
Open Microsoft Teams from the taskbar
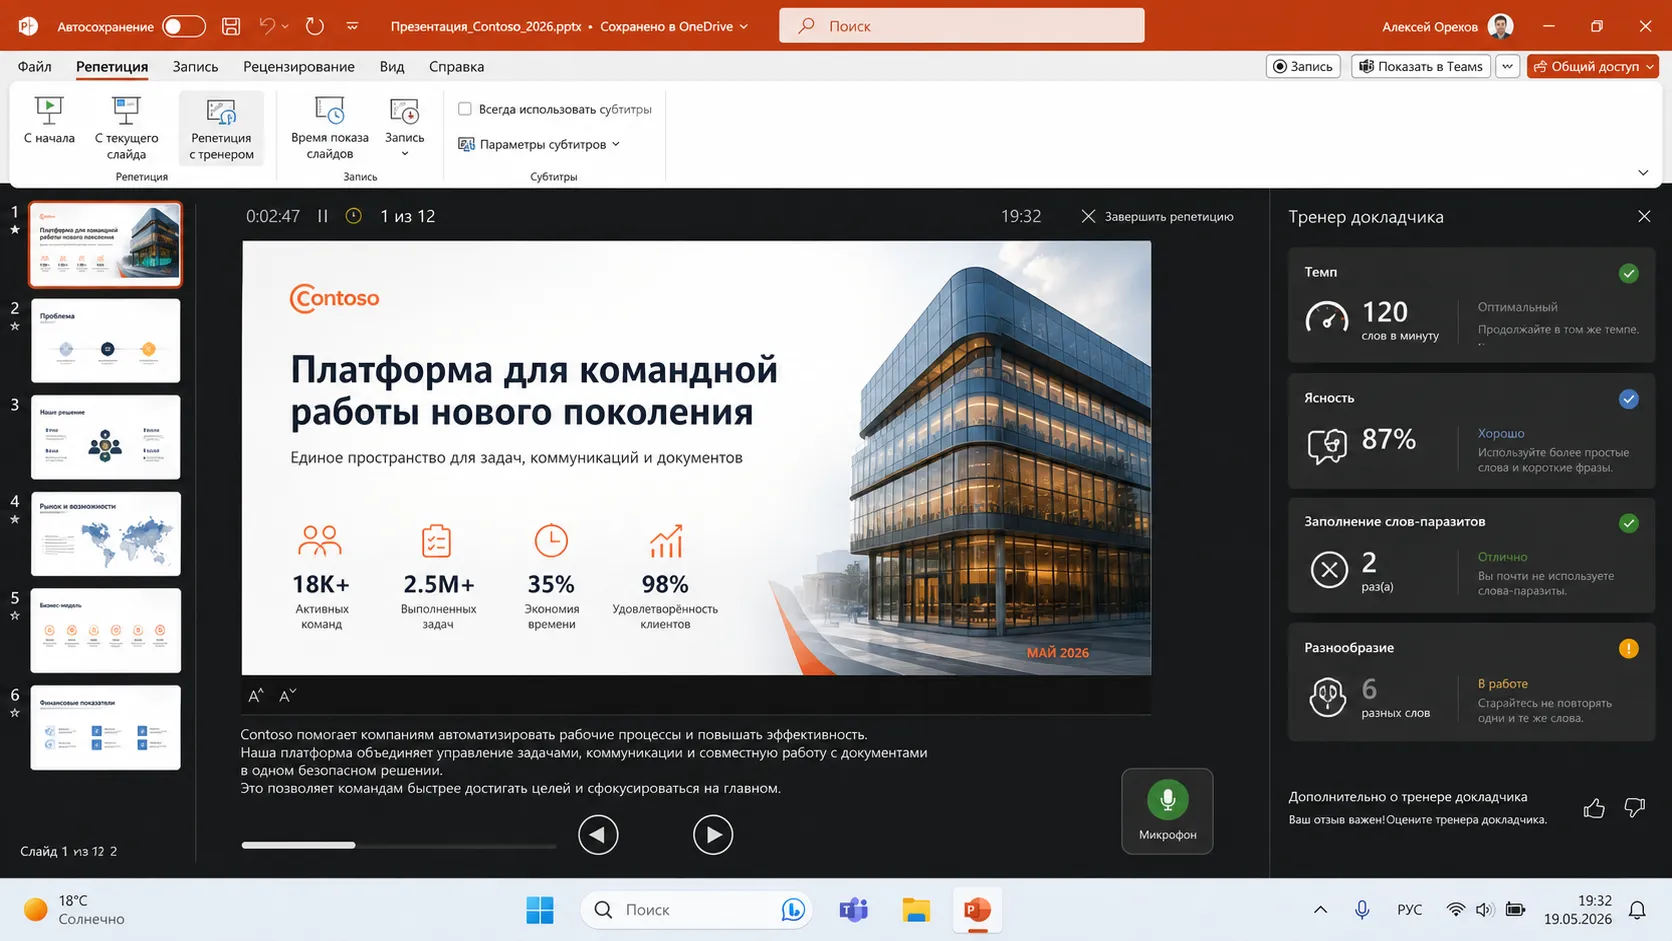(854, 910)
